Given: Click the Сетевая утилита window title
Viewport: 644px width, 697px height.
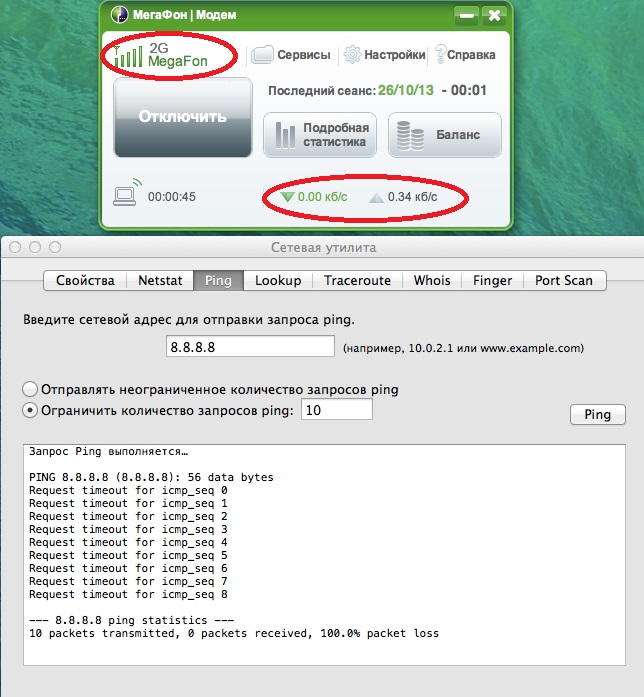Looking at the screenshot, I should click(324, 248).
